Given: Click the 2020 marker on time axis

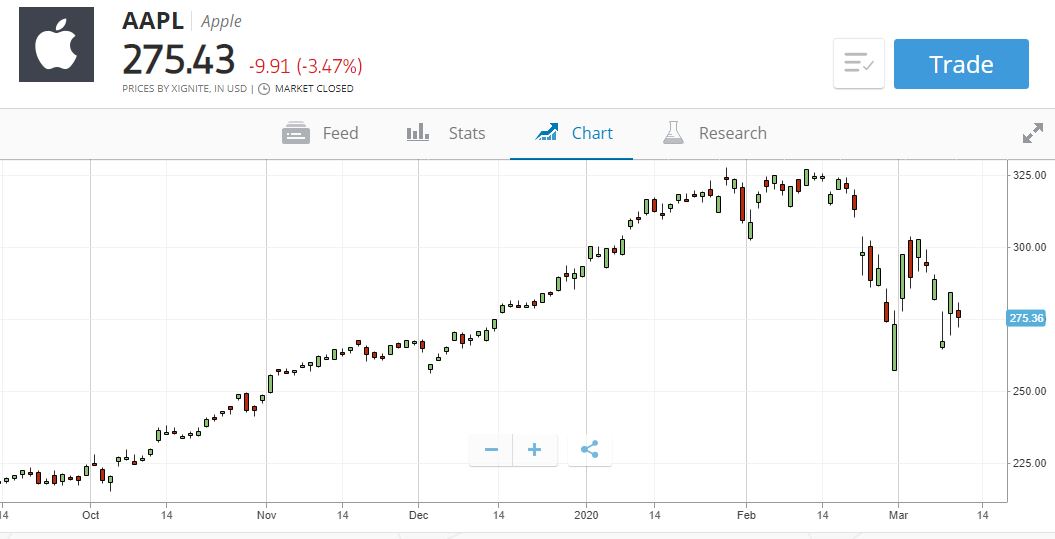Looking at the screenshot, I should [586, 515].
